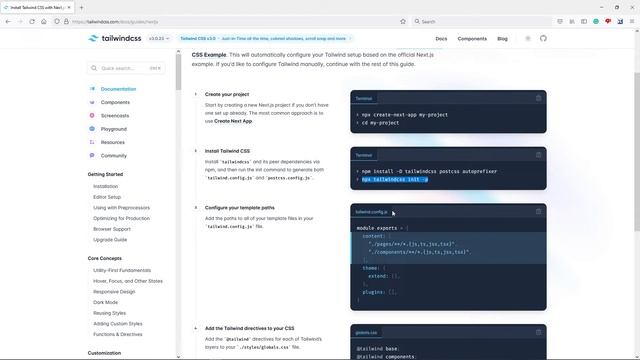Open the Upgrade Guide page
640x360 pixels.
110,240
